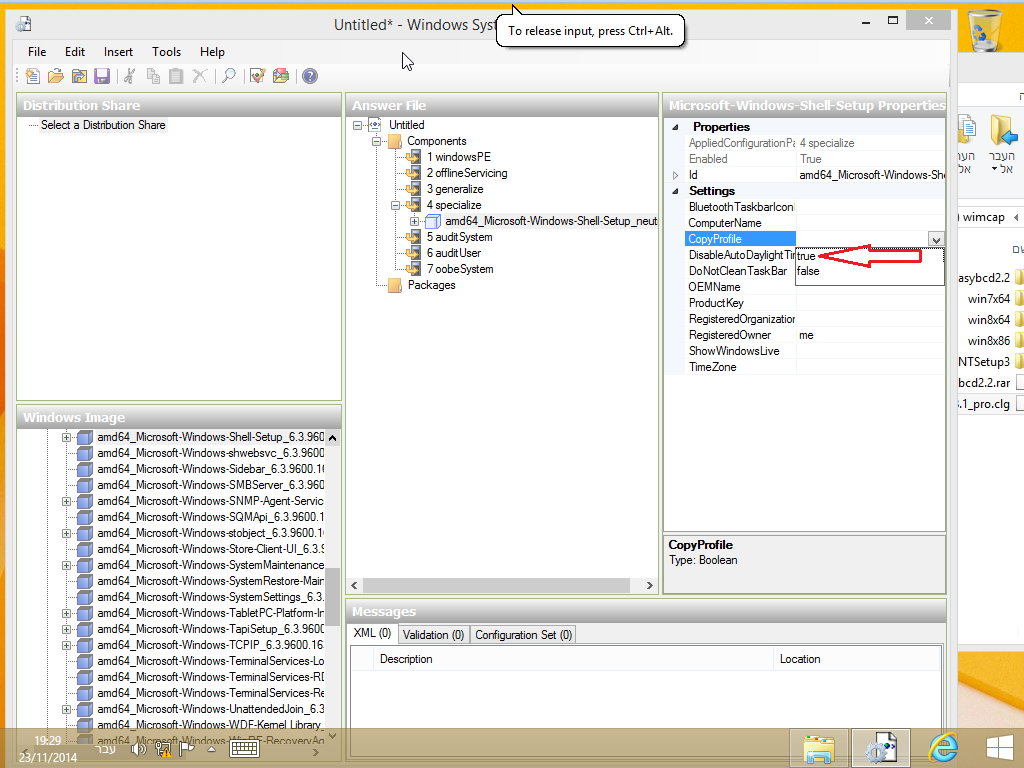The image size is (1024, 768).
Task: Expand the Id property row
Action: pyautogui.click(x=676, y=175)
